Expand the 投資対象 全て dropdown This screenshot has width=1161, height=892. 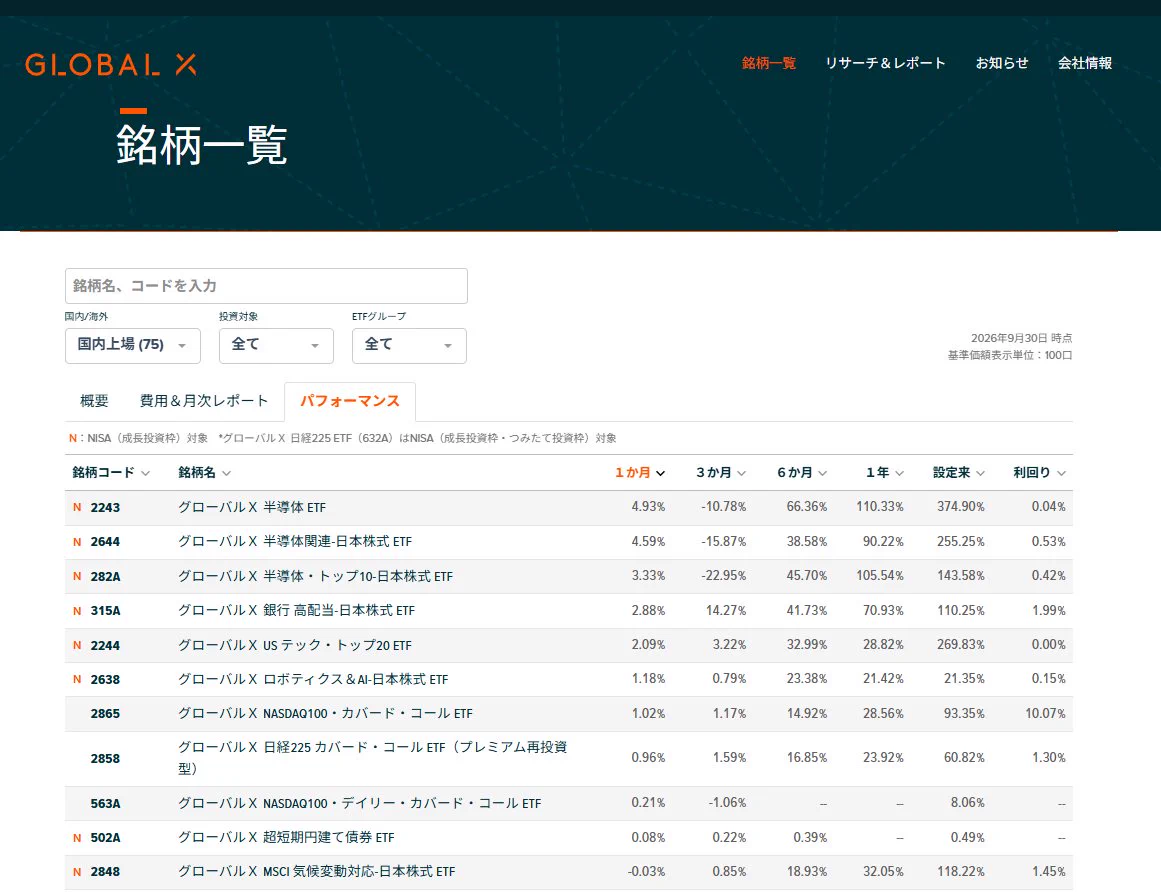coord(276,346)
